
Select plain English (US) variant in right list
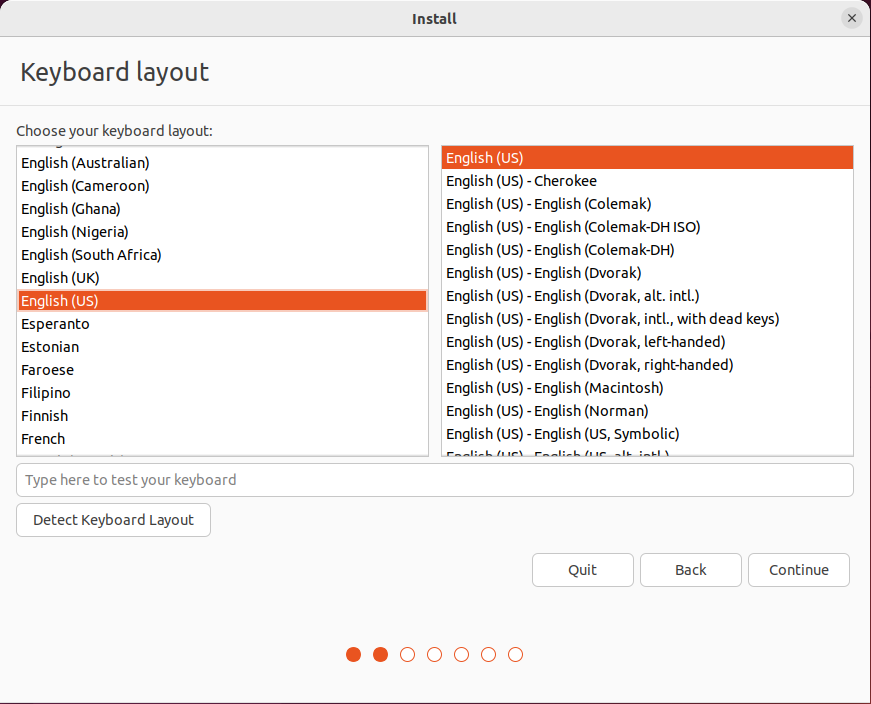click(x=647, y=158)
